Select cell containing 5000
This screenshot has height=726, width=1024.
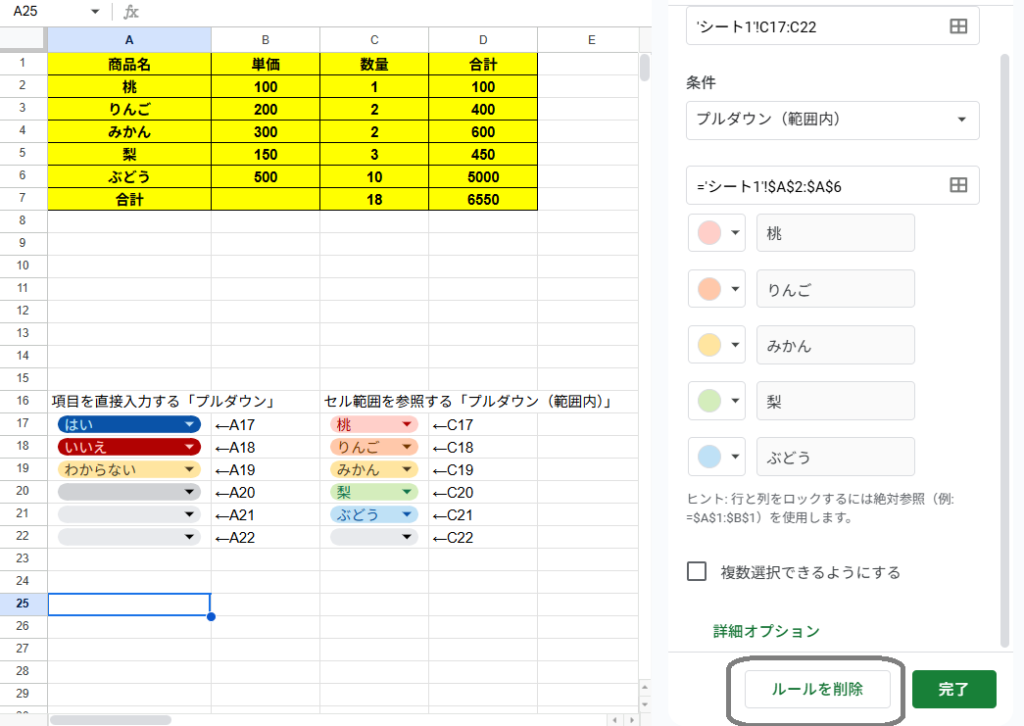click(483, 177)
